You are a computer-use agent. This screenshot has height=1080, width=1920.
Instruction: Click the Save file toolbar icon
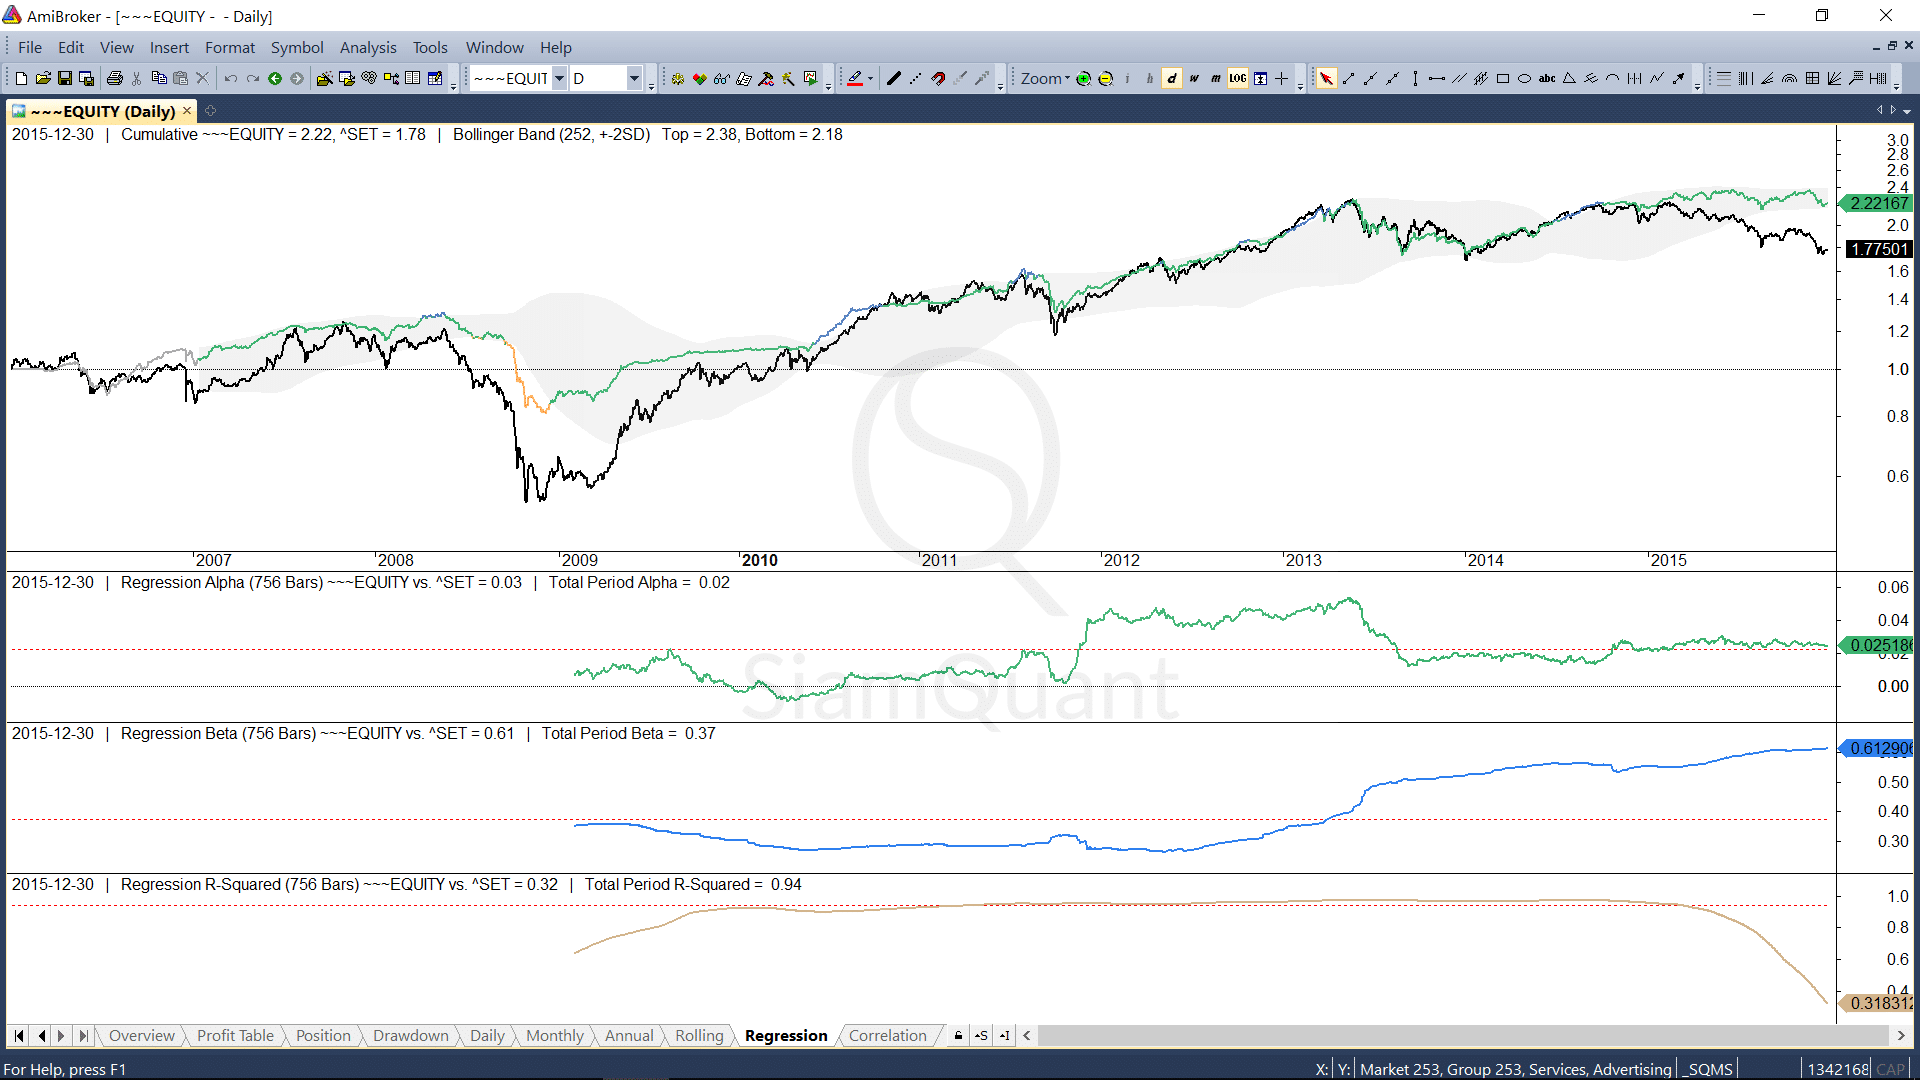[65, 79]
